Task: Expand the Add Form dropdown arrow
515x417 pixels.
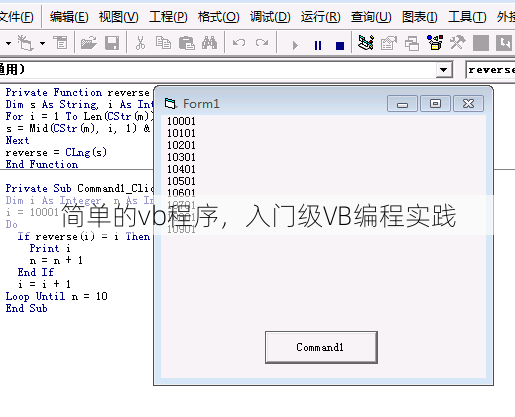Action: tap(42, 43)
